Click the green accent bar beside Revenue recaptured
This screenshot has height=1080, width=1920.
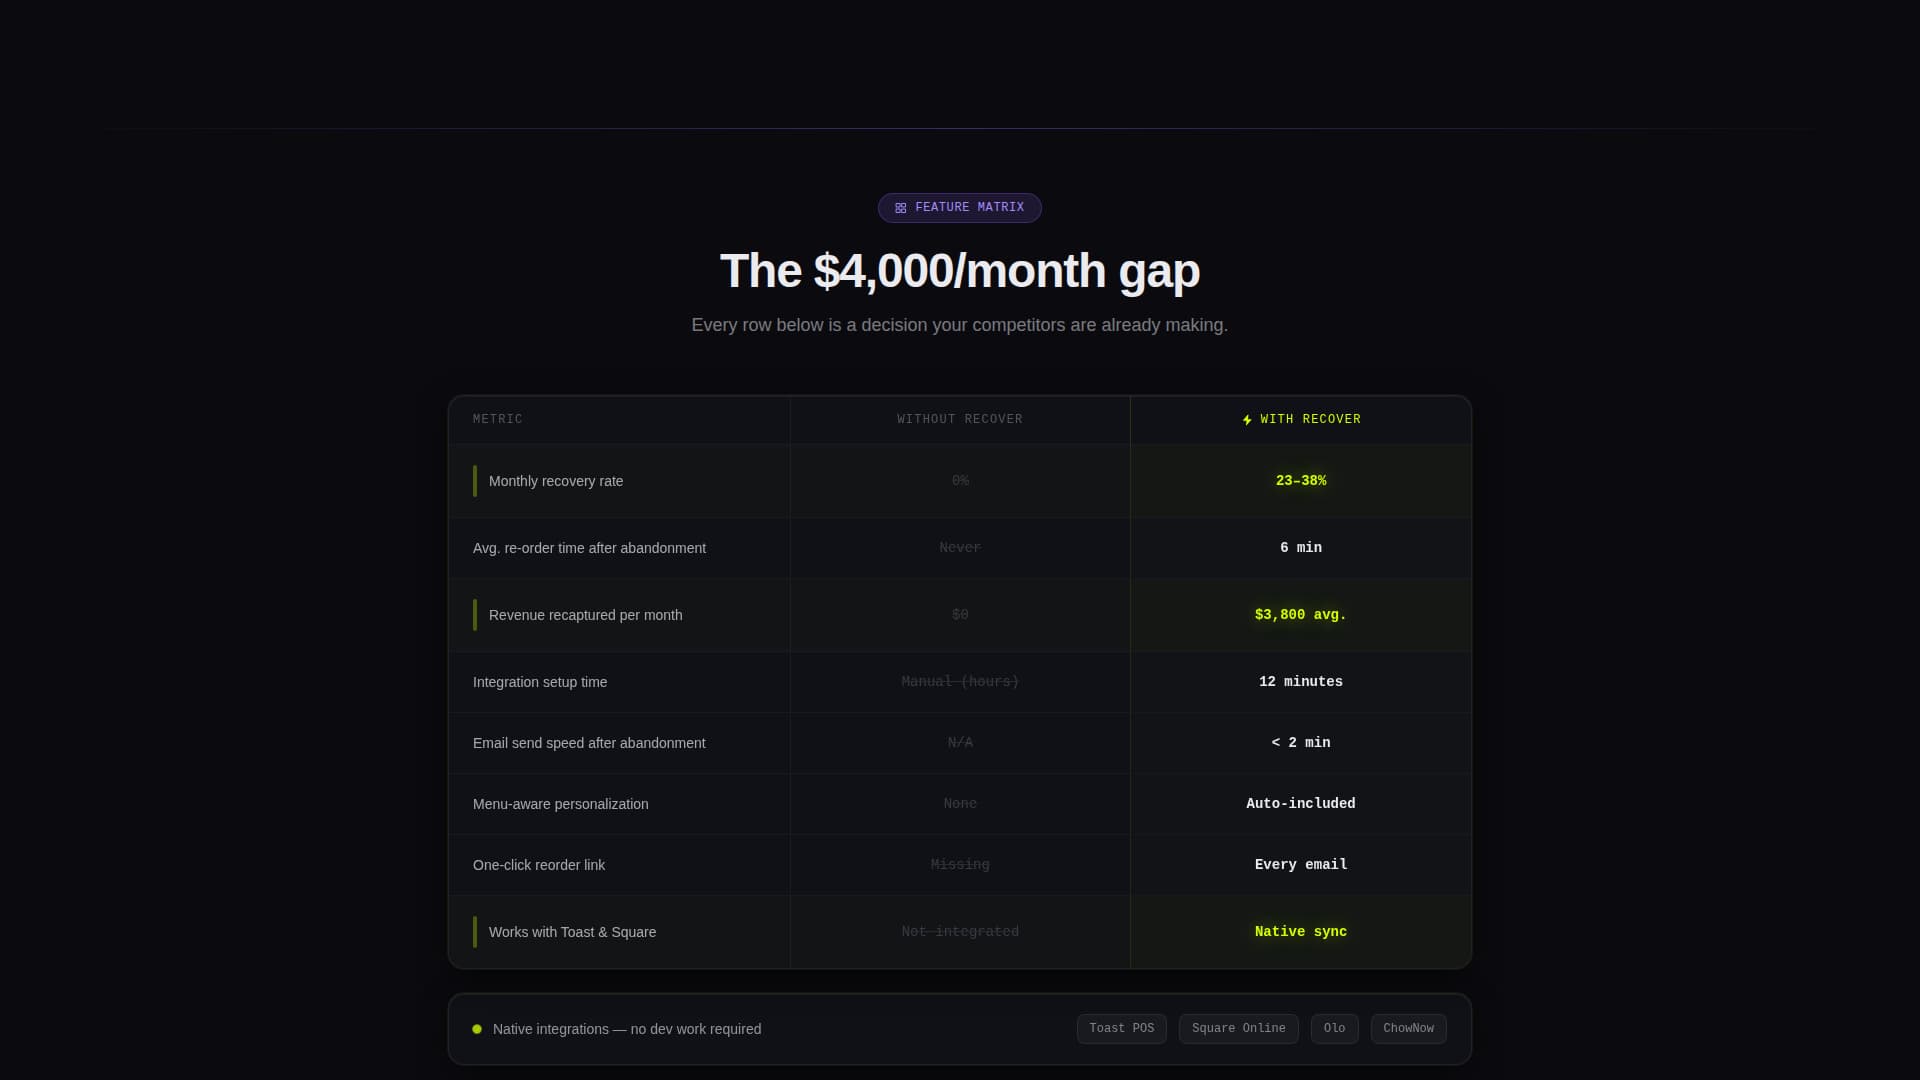coord(475,615)
